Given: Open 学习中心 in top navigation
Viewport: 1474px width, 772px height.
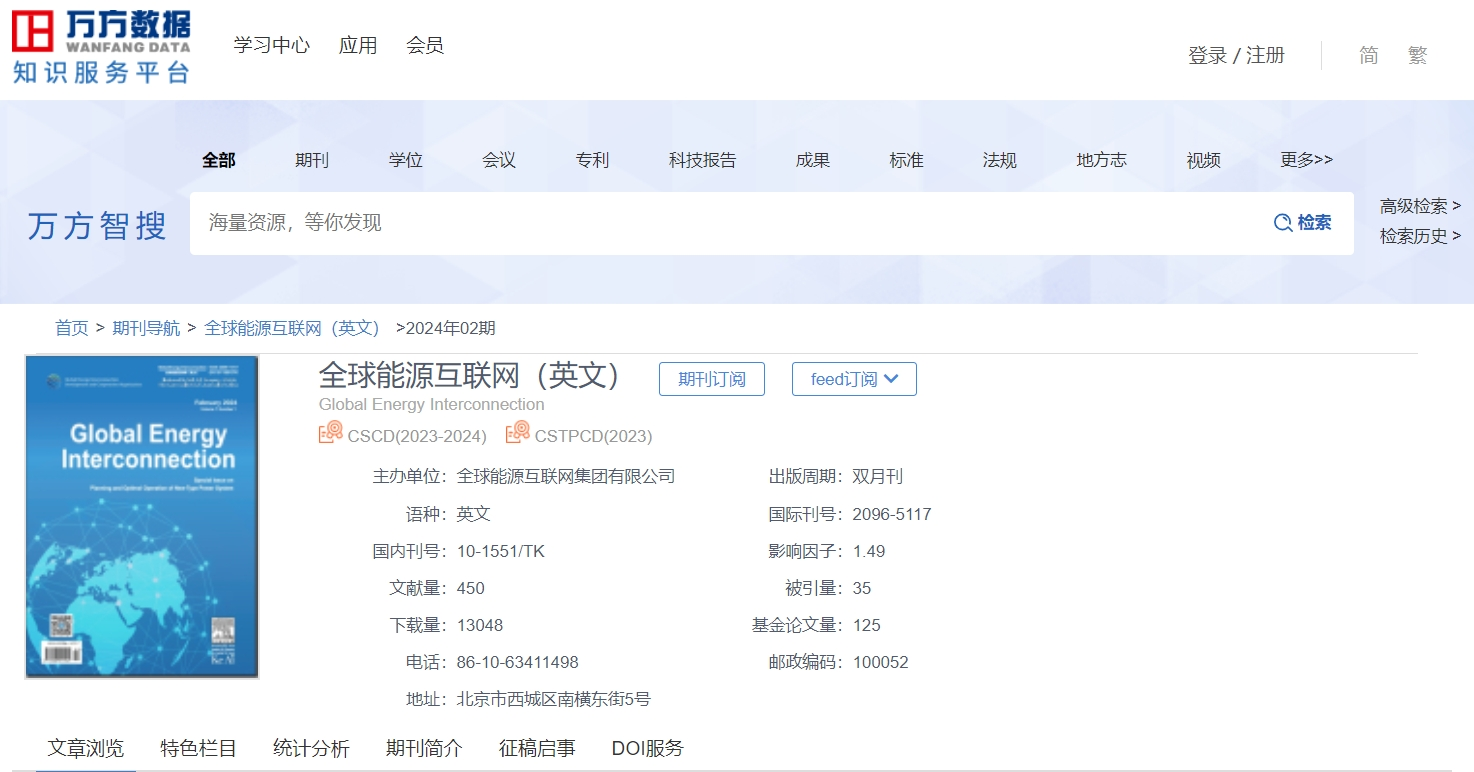Looking at the screenshot, I should point(271,45).
